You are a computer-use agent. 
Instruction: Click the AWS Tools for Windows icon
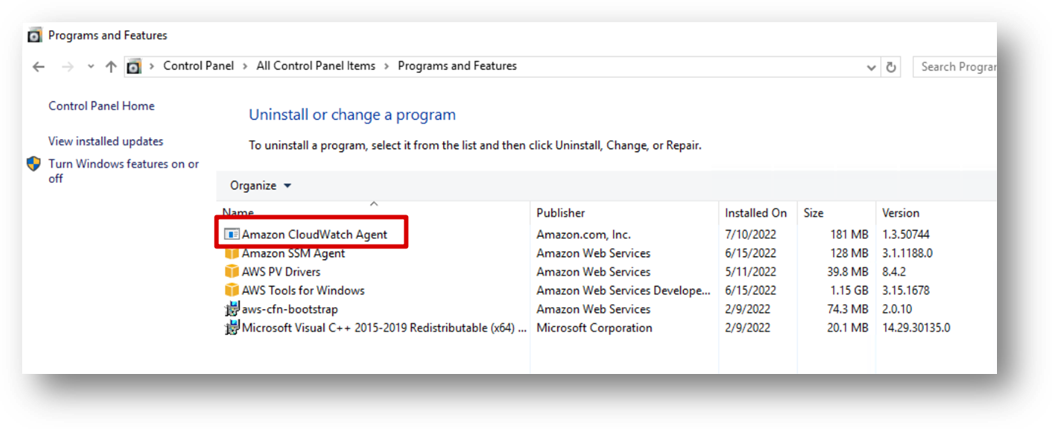[231, 291]
